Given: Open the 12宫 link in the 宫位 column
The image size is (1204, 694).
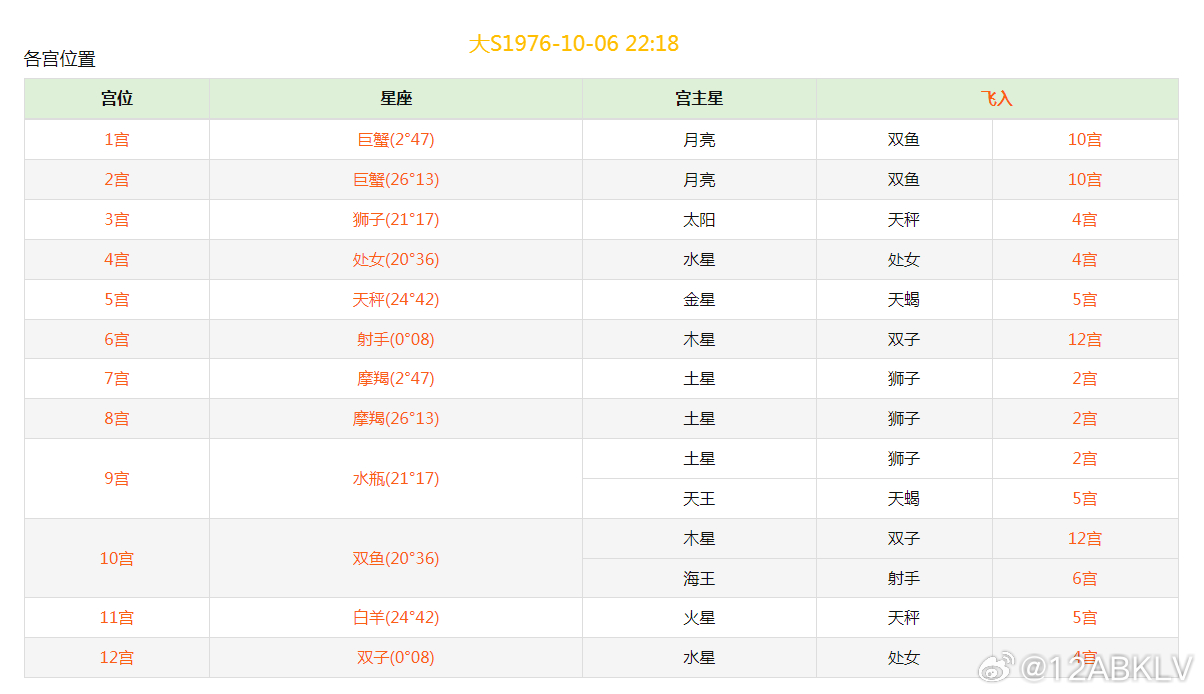Looking at the screenshot, I should (117, 658).
